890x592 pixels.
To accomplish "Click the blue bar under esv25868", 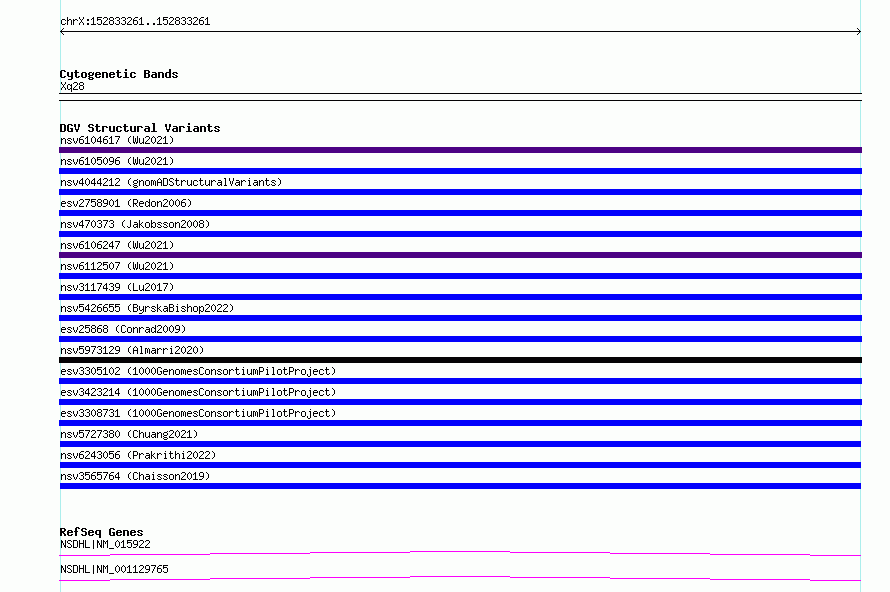I will 460,339.
